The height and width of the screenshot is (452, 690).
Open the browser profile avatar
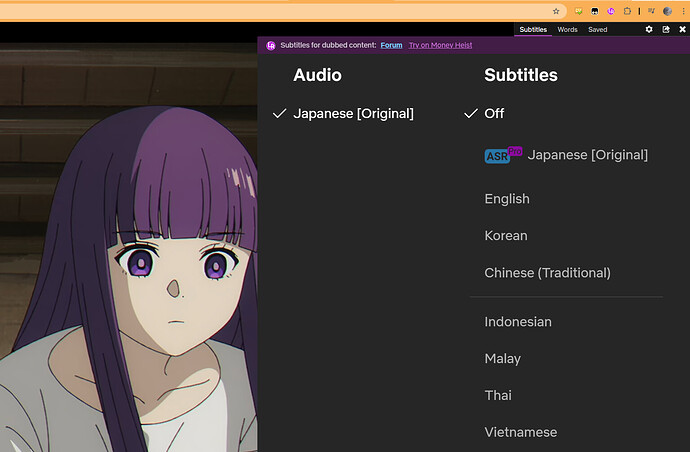[x=667, y=11]
